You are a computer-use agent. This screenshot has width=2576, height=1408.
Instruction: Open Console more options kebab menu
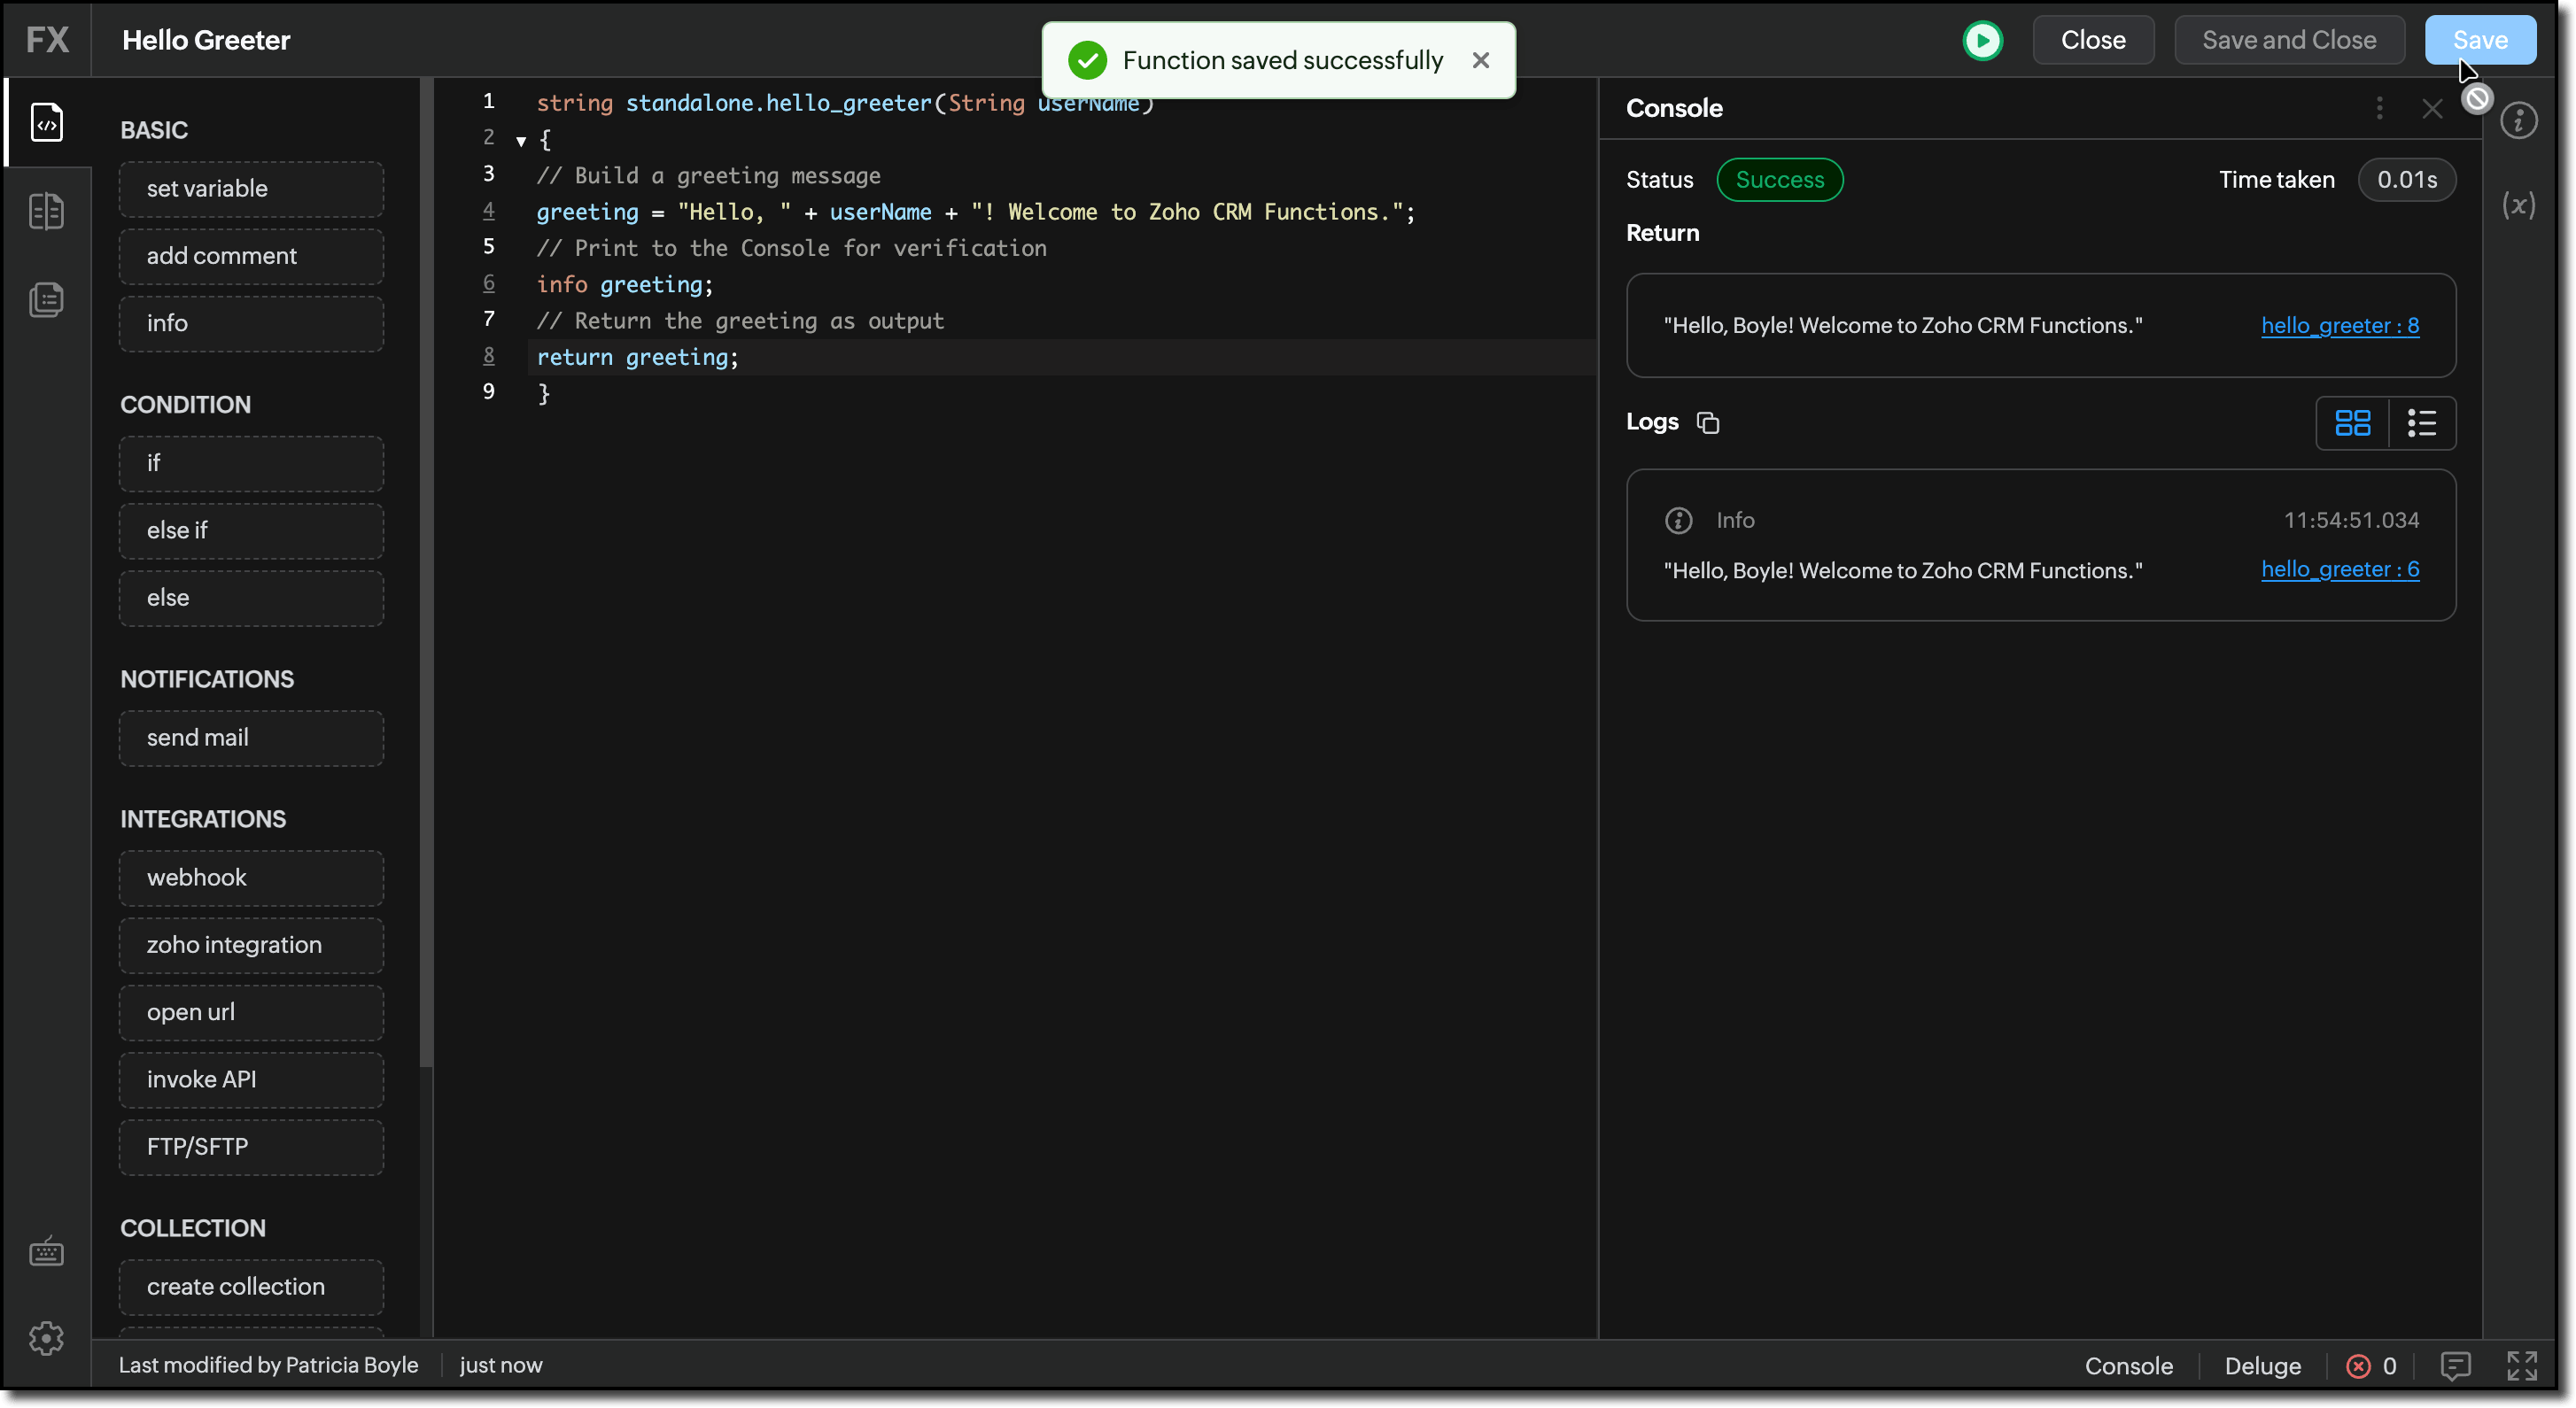click(x=2379, y=108)
